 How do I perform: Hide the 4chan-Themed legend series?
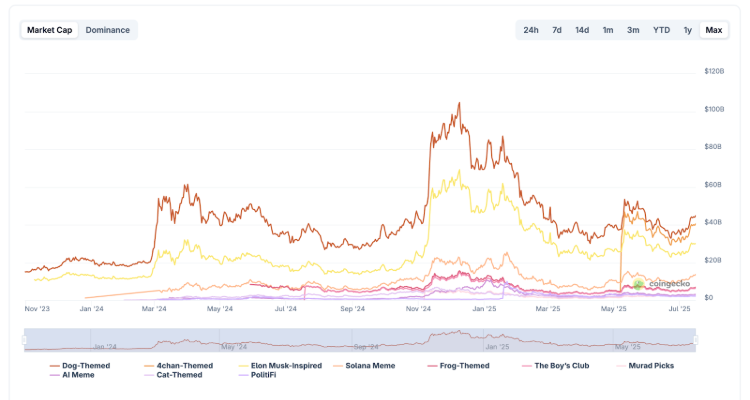coord(184,366)
